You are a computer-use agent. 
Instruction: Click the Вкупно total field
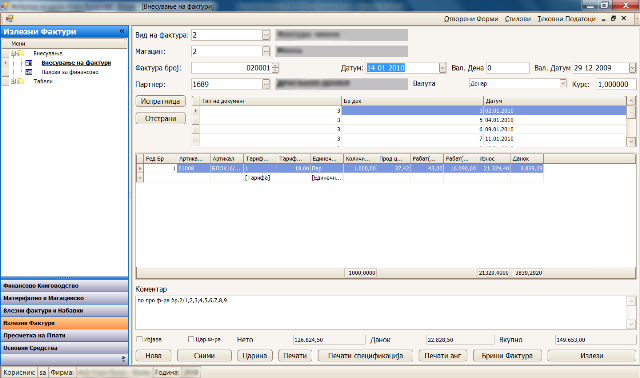pyautogui.click(x=595, y=340)
